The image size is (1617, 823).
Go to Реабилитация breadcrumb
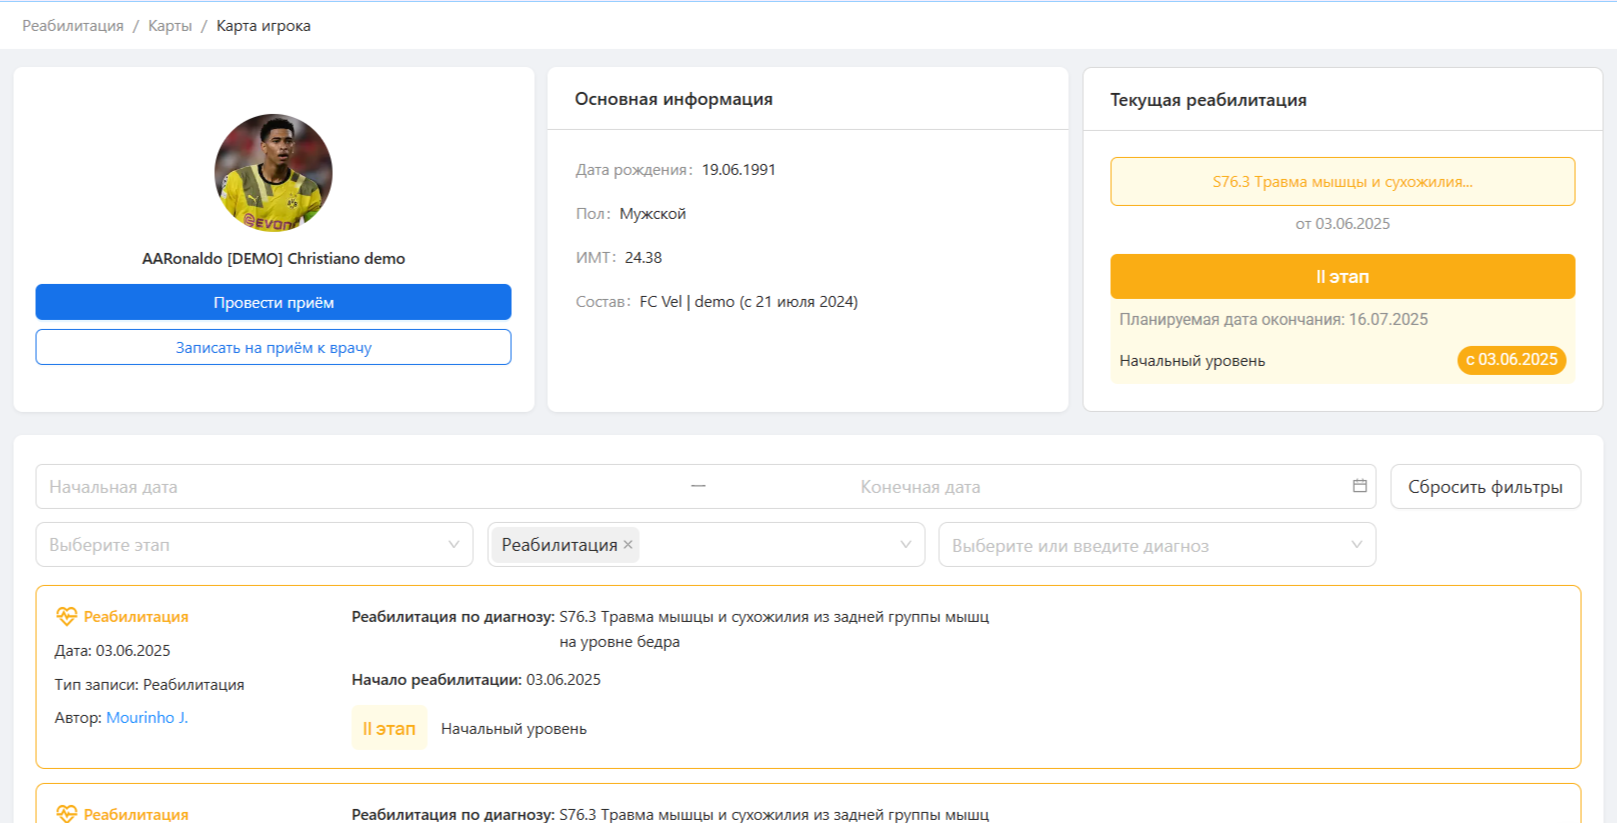tap(73, 26)
